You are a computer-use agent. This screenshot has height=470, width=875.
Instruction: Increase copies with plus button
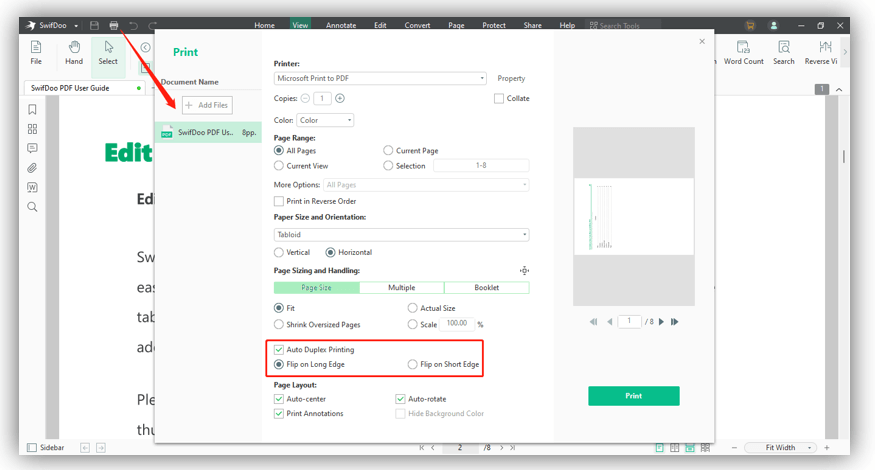(x=340, y=98)
